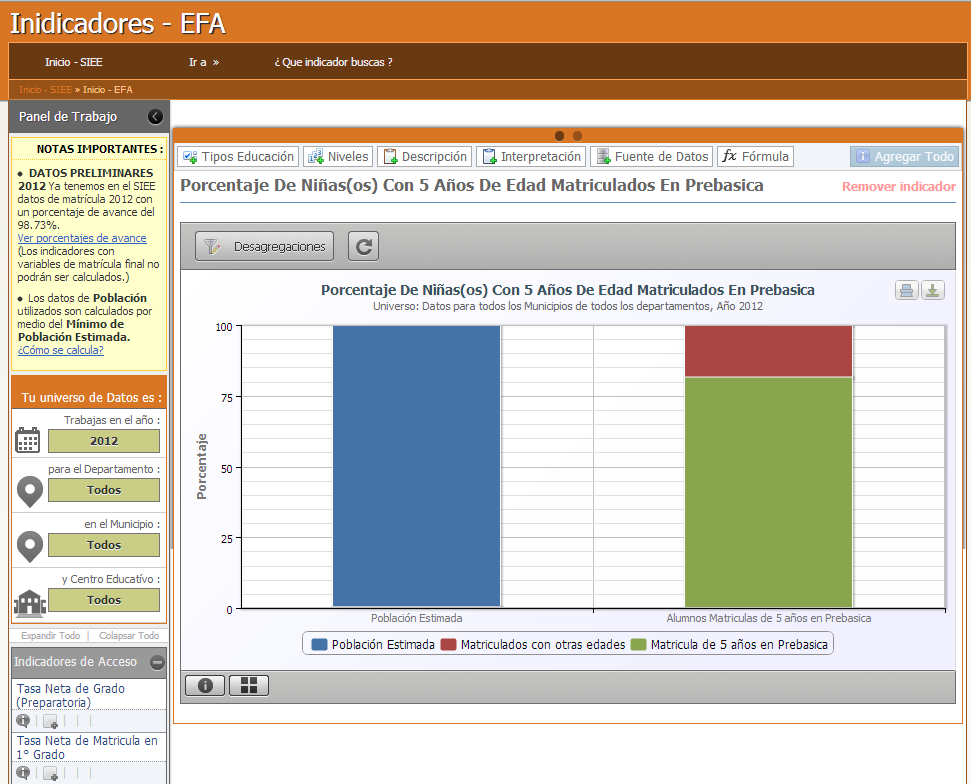Open the Ir a menu

(x=203, y=62)
